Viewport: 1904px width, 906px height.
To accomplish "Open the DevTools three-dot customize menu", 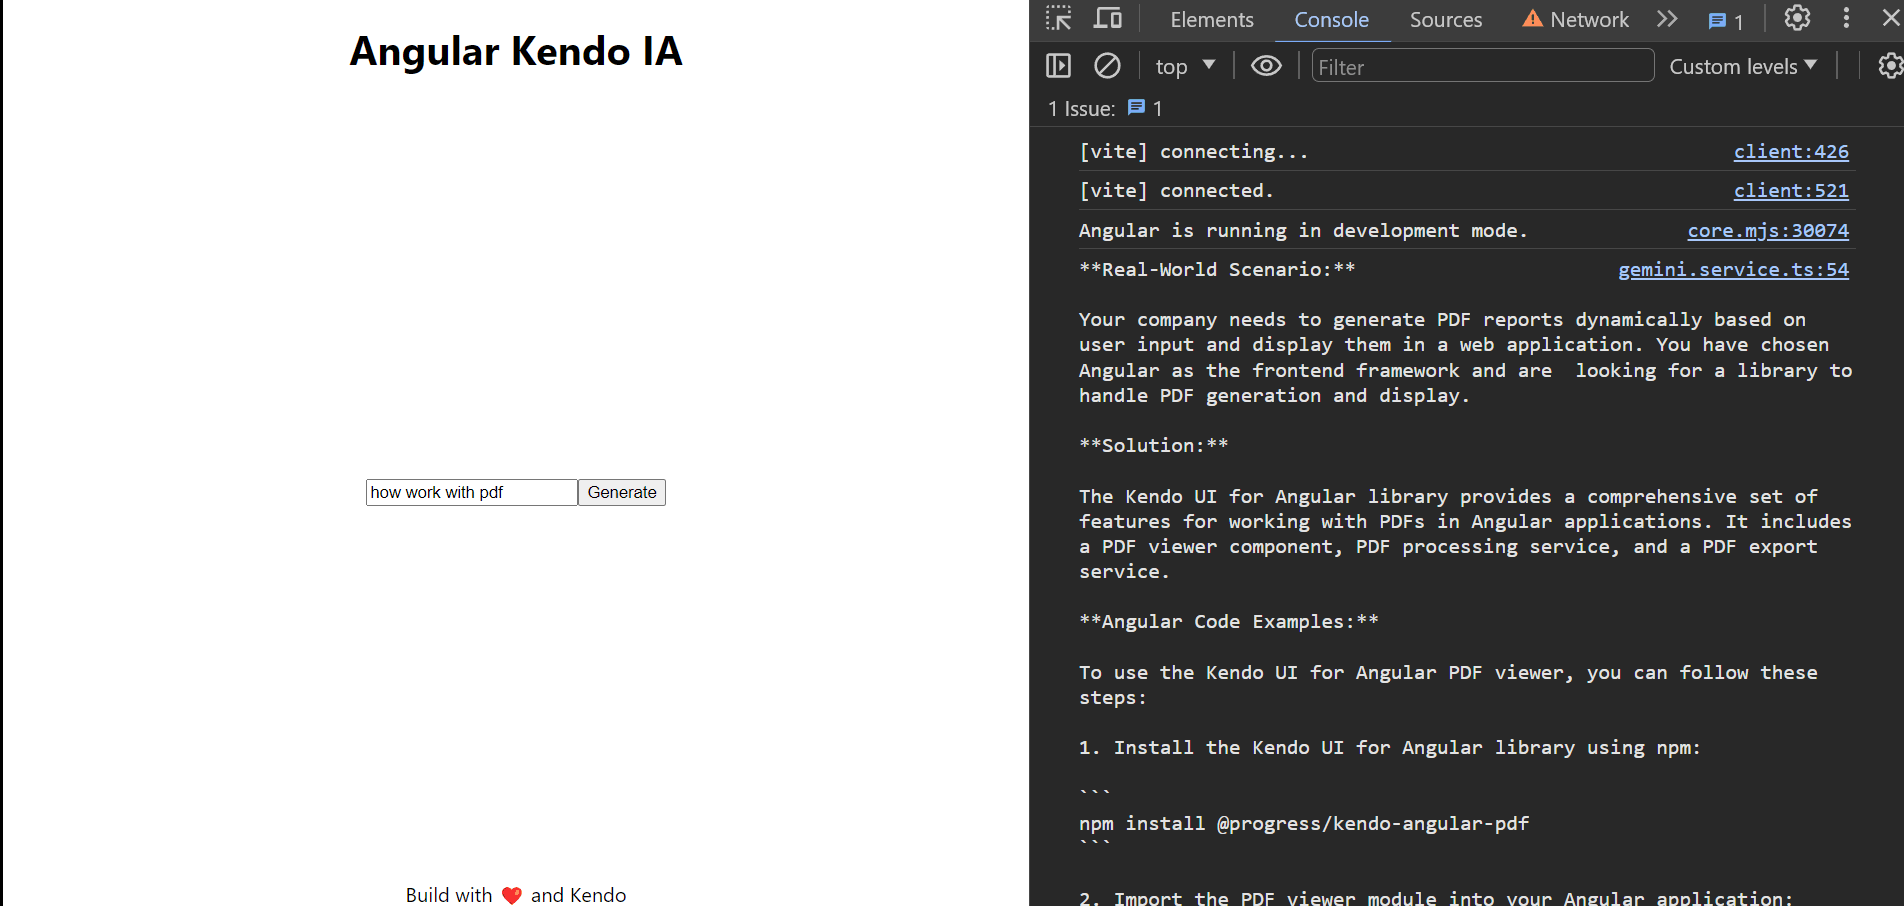I will tap(1846, 19).
